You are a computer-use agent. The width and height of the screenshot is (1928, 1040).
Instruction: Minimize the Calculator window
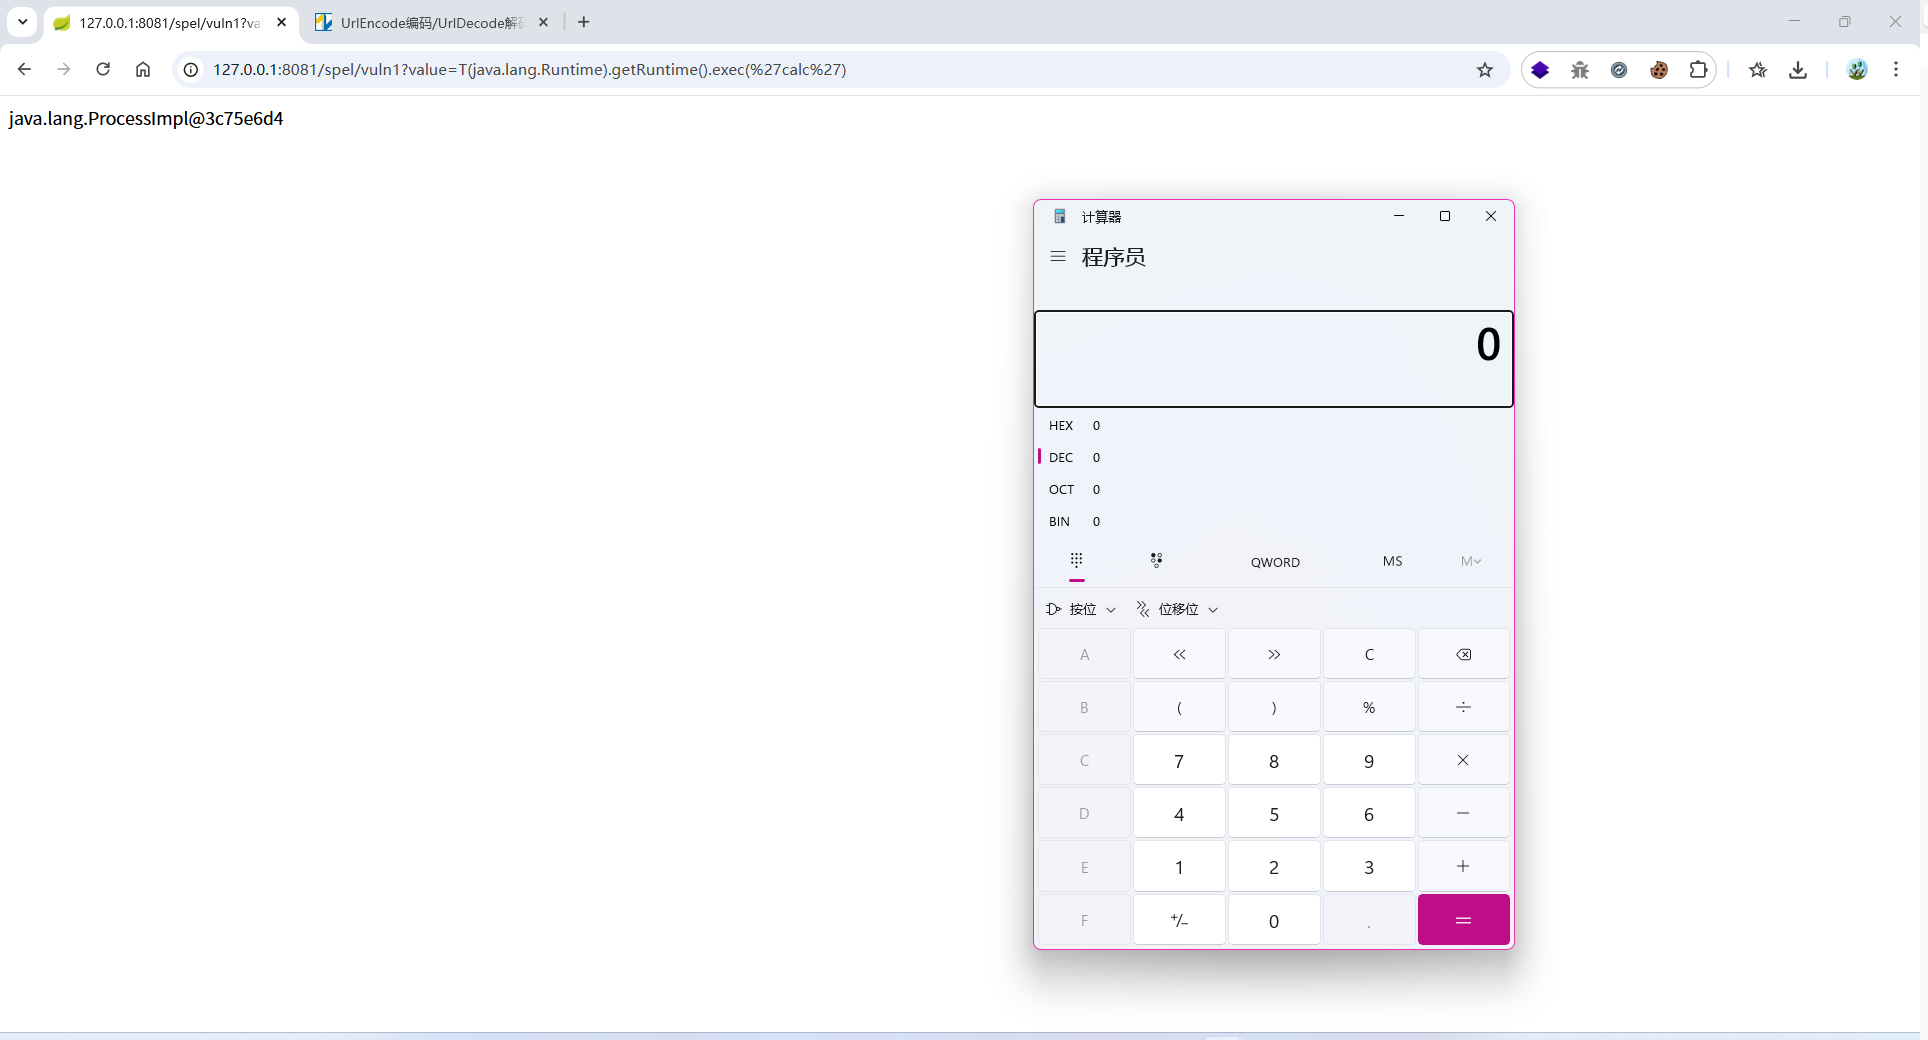pyautogui.click(x=1399, y=216)
